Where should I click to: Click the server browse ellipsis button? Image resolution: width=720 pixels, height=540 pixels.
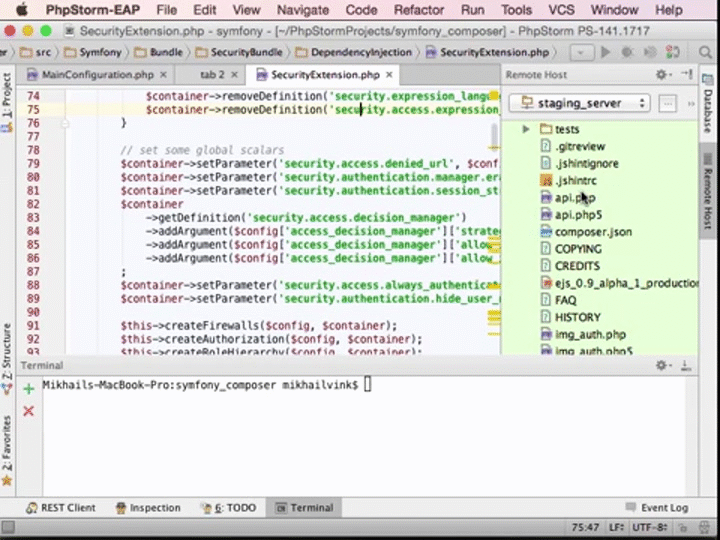(667, 103)
